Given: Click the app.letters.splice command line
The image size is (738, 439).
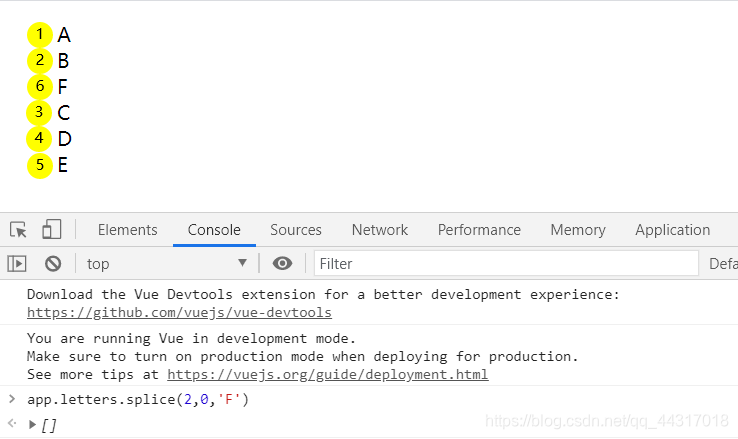Looking at the screenshot, I should click(x=138, y=399).
